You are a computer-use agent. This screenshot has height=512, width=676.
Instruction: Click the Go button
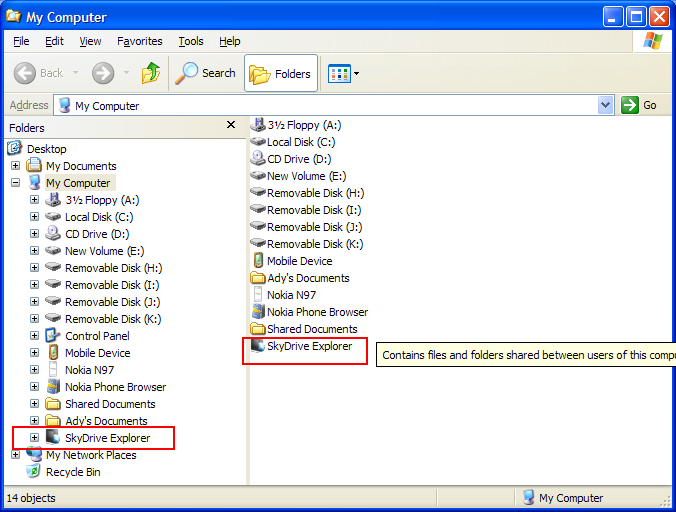click(639, 105)
